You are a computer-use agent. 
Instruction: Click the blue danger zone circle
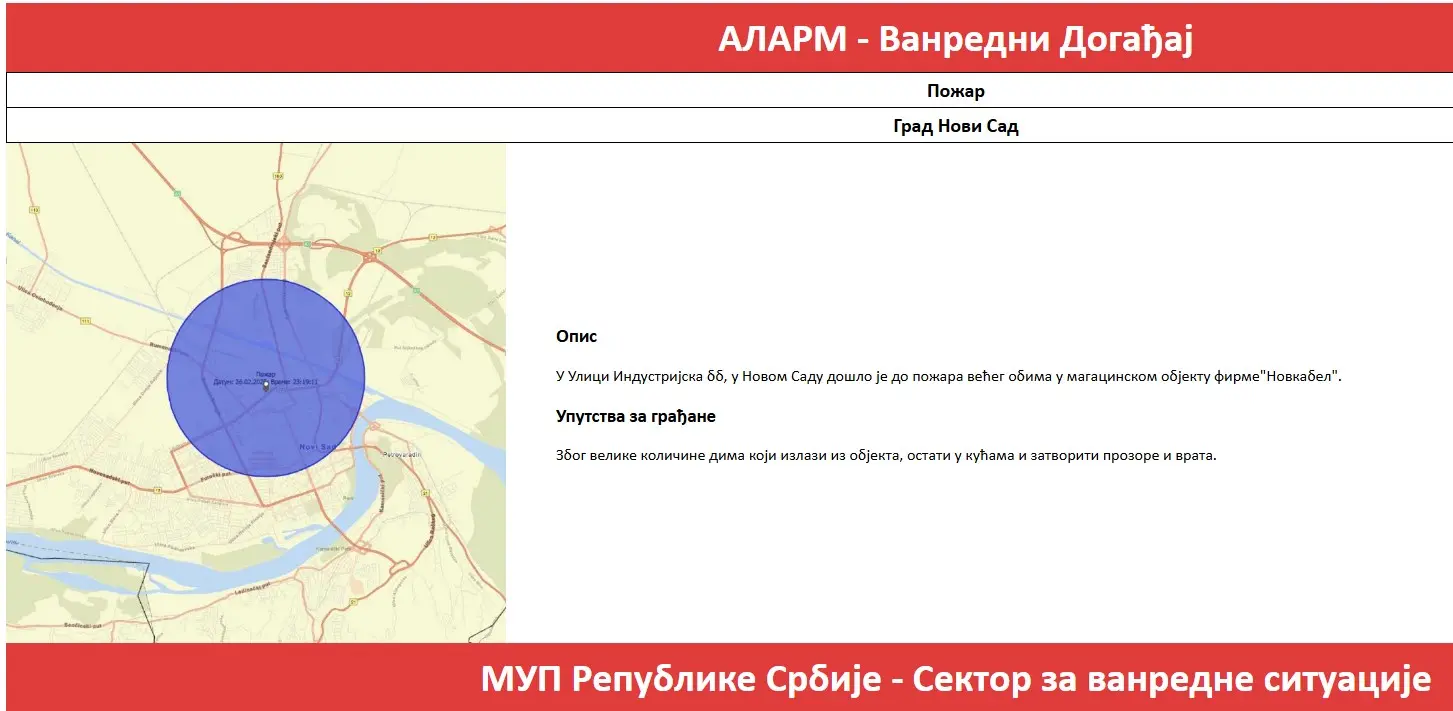[x=230, y=330]
